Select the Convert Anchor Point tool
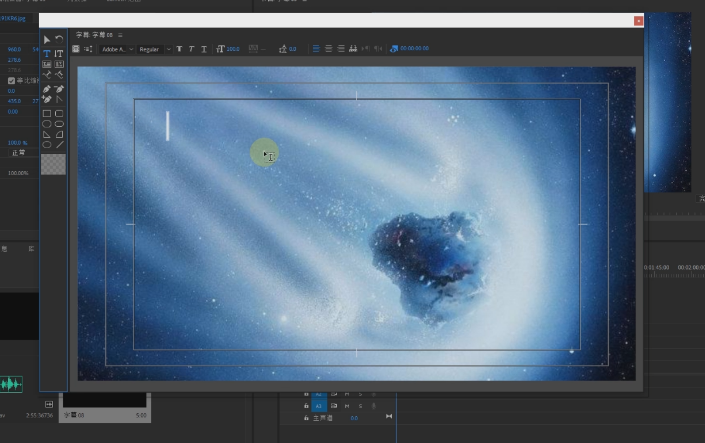 59,99
